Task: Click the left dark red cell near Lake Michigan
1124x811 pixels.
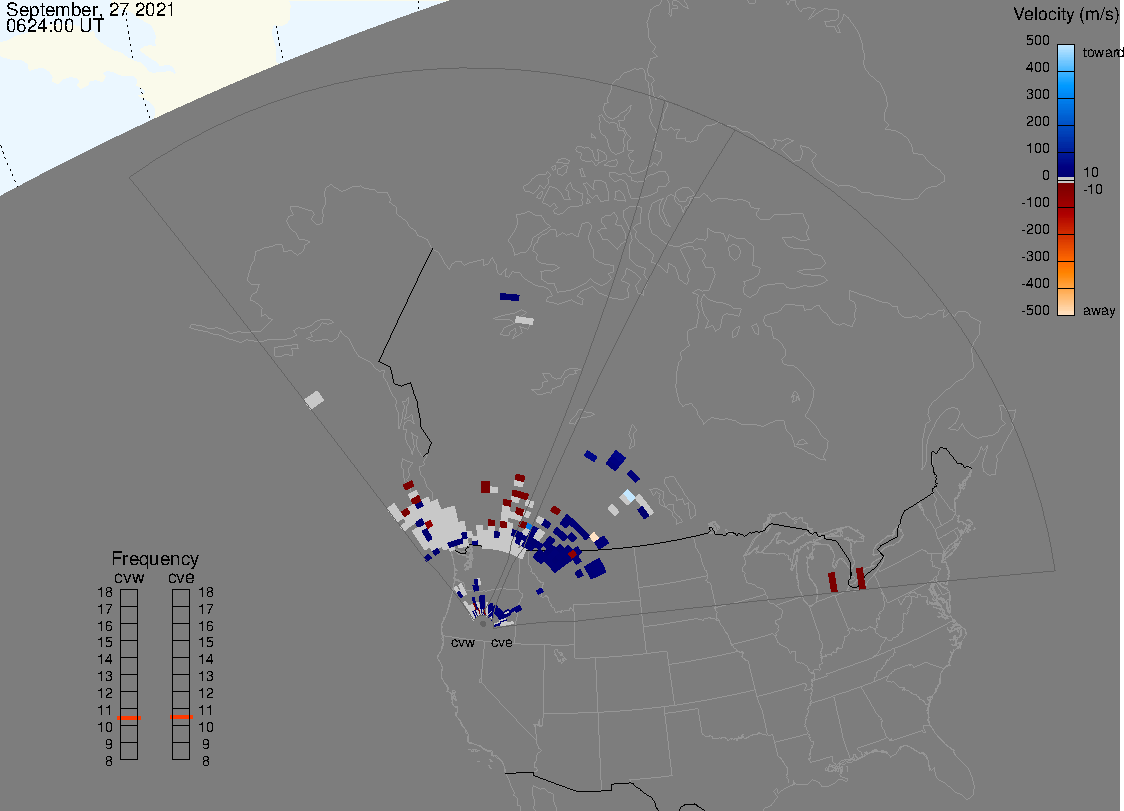Action: click(x=833, y=582)
